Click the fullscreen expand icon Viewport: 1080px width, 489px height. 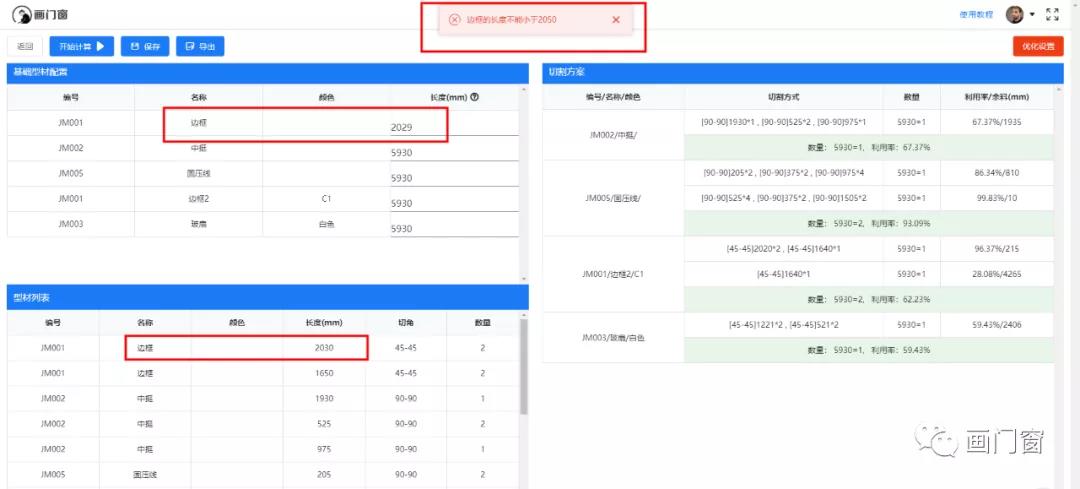coord(1052,14)
